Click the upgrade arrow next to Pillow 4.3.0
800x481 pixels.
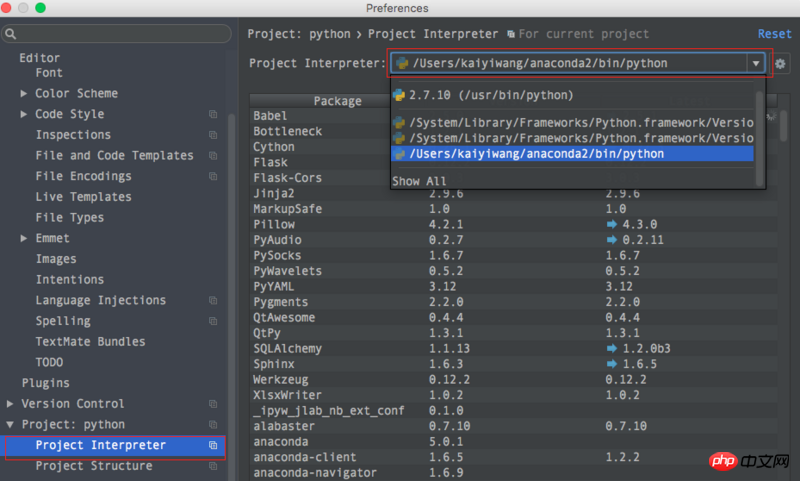tap(612, 225)
